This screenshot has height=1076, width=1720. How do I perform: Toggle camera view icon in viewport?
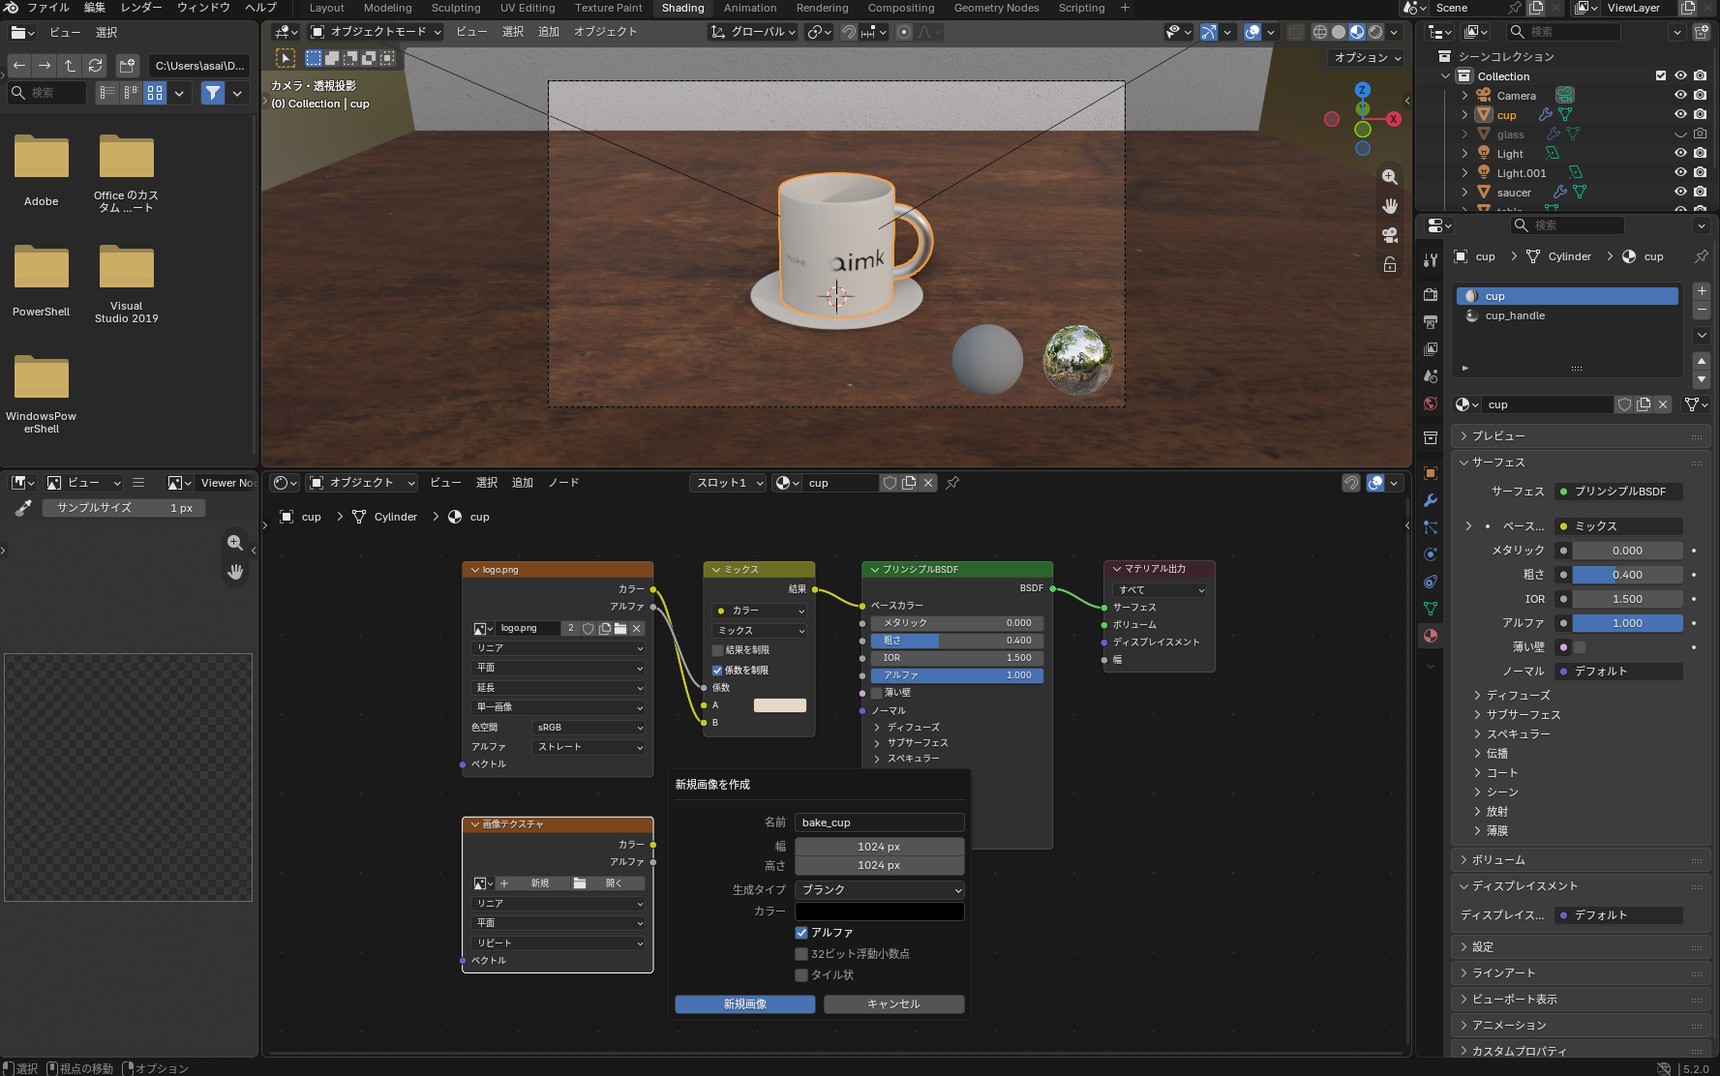[x=1390, y=235]
